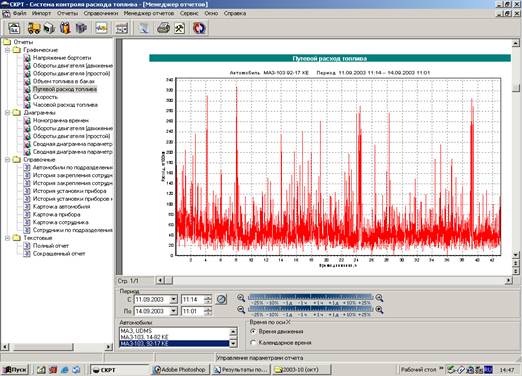Open Сокращенный отчет text report
522x376 pixels.
(x=59, y=254)
